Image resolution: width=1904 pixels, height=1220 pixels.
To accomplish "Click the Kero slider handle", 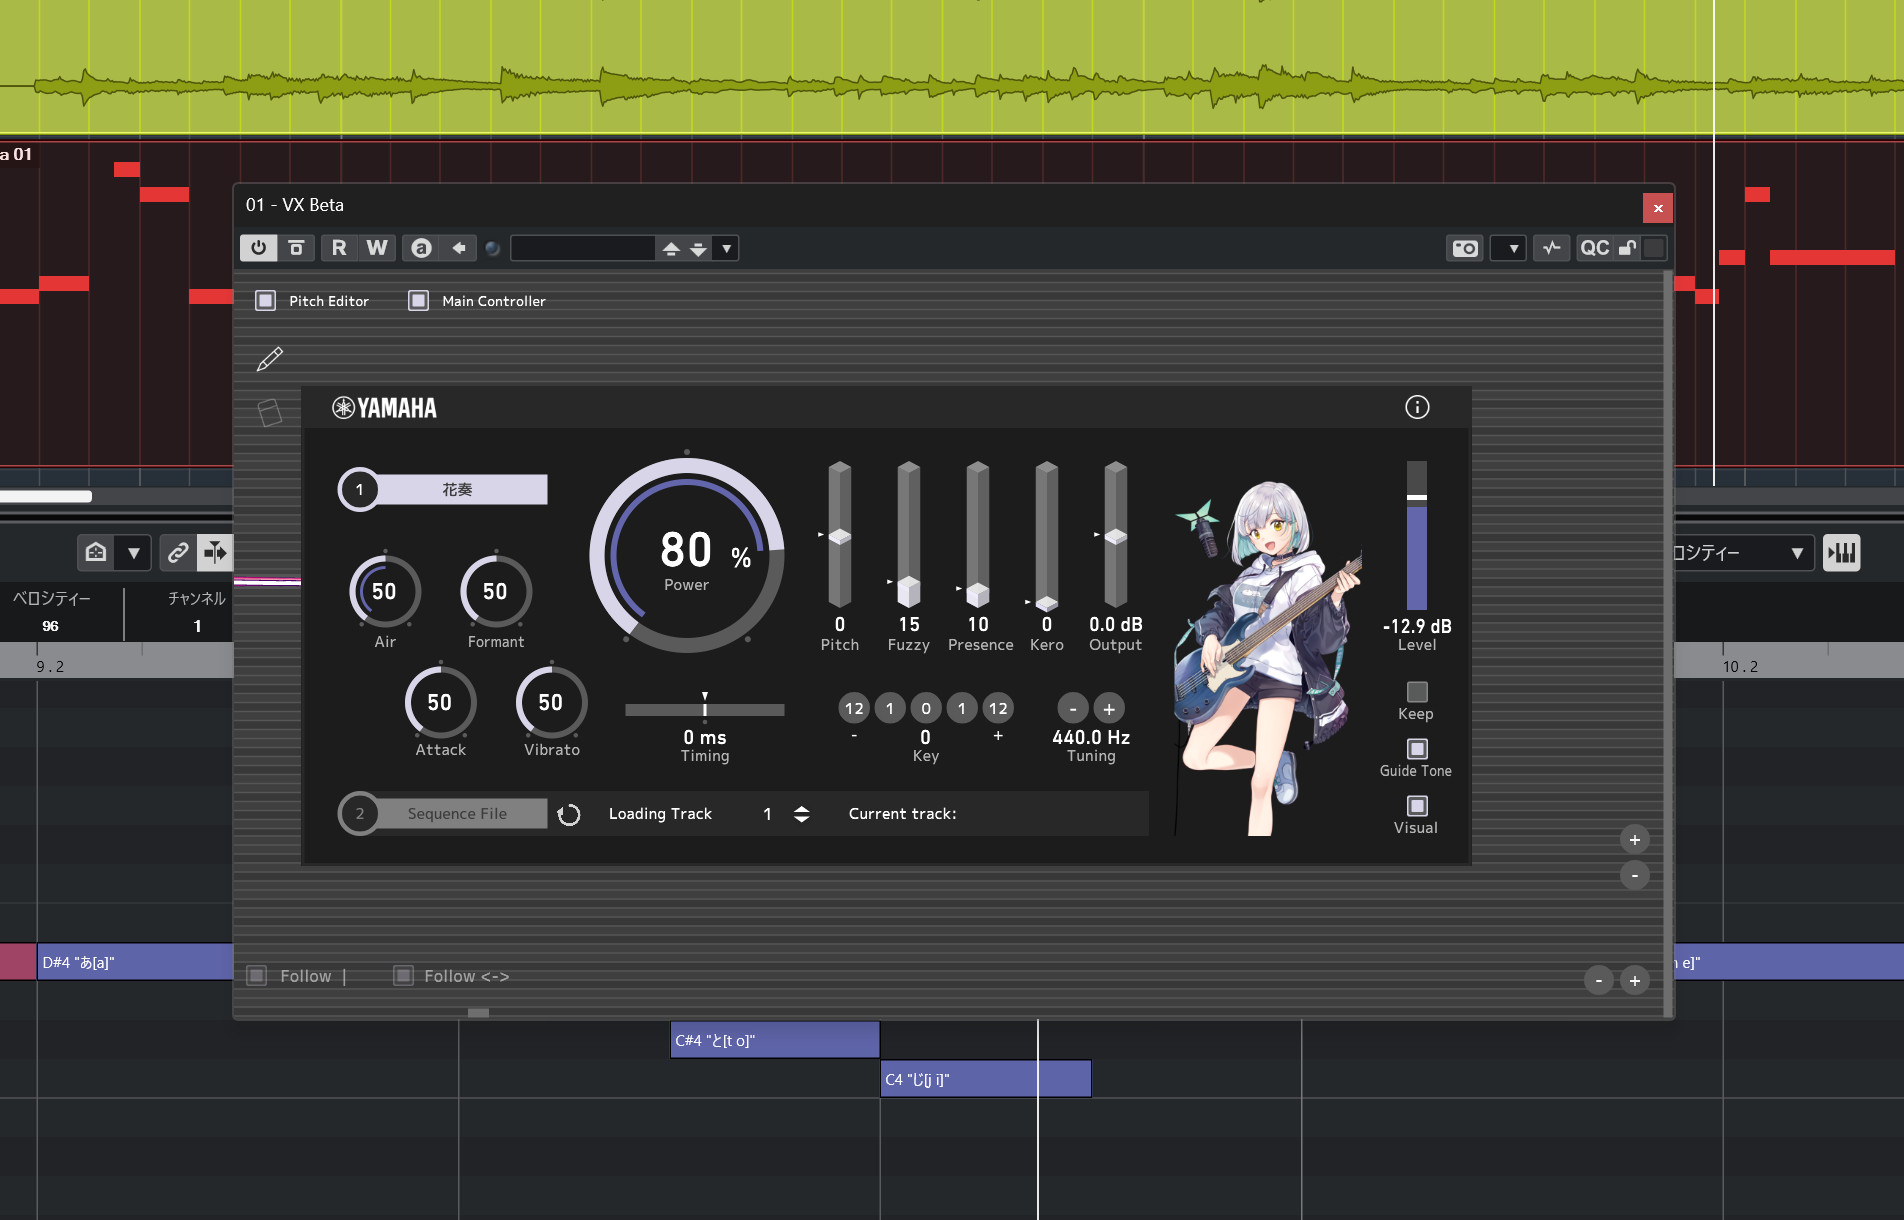I will pyautogui.click(x=1047, y=603).
